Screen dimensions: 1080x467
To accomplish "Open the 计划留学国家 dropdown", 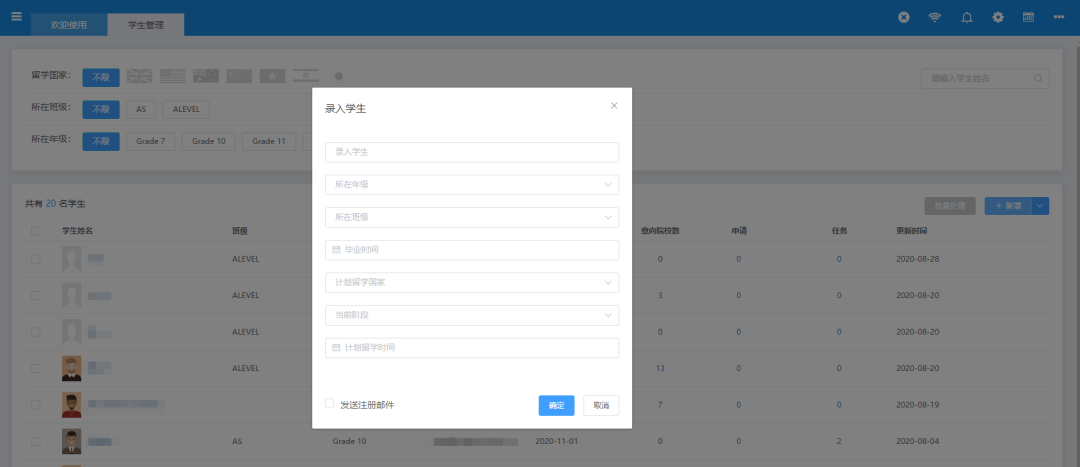I will pos(472,282).
